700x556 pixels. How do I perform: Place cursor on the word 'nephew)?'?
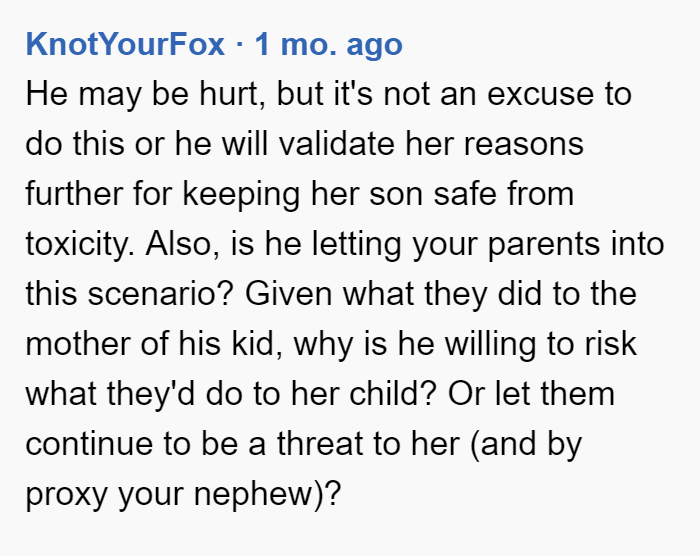pos(267,495)
